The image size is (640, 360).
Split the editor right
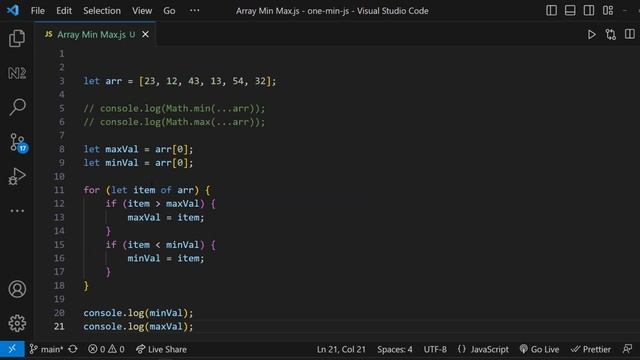(630, 34)
